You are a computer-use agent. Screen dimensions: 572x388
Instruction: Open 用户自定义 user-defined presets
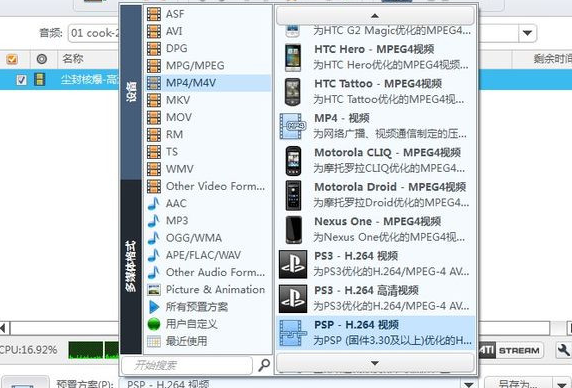click(x=208, y=324)
